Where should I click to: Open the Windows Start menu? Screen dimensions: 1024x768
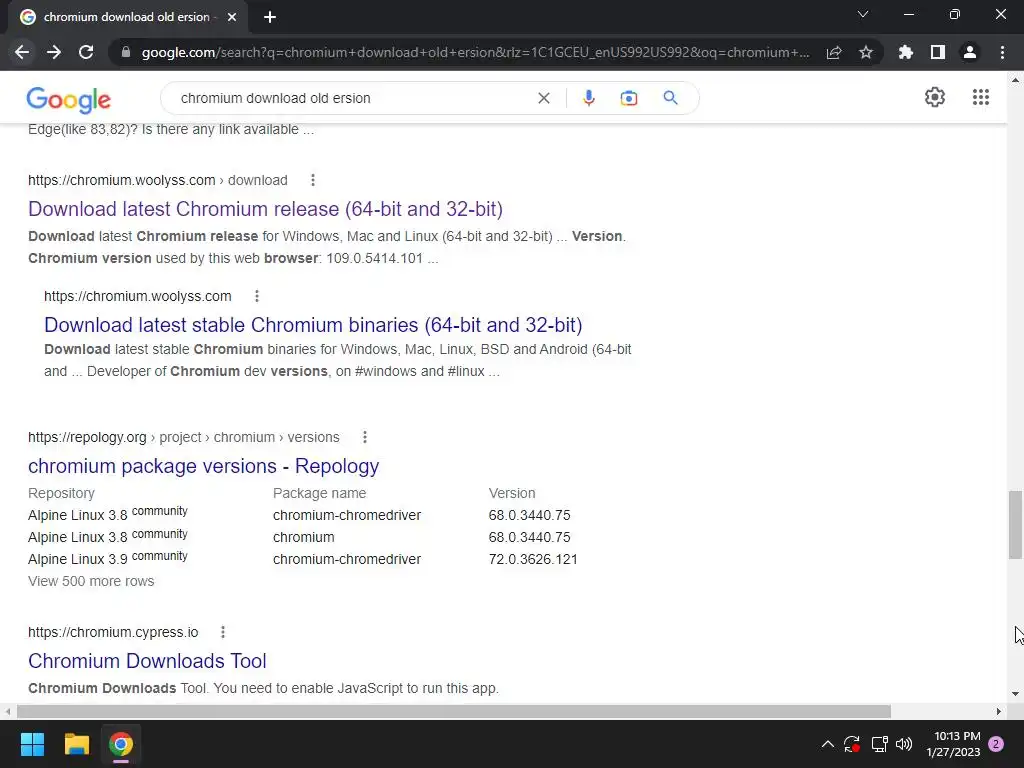click(x=32, y=744)
